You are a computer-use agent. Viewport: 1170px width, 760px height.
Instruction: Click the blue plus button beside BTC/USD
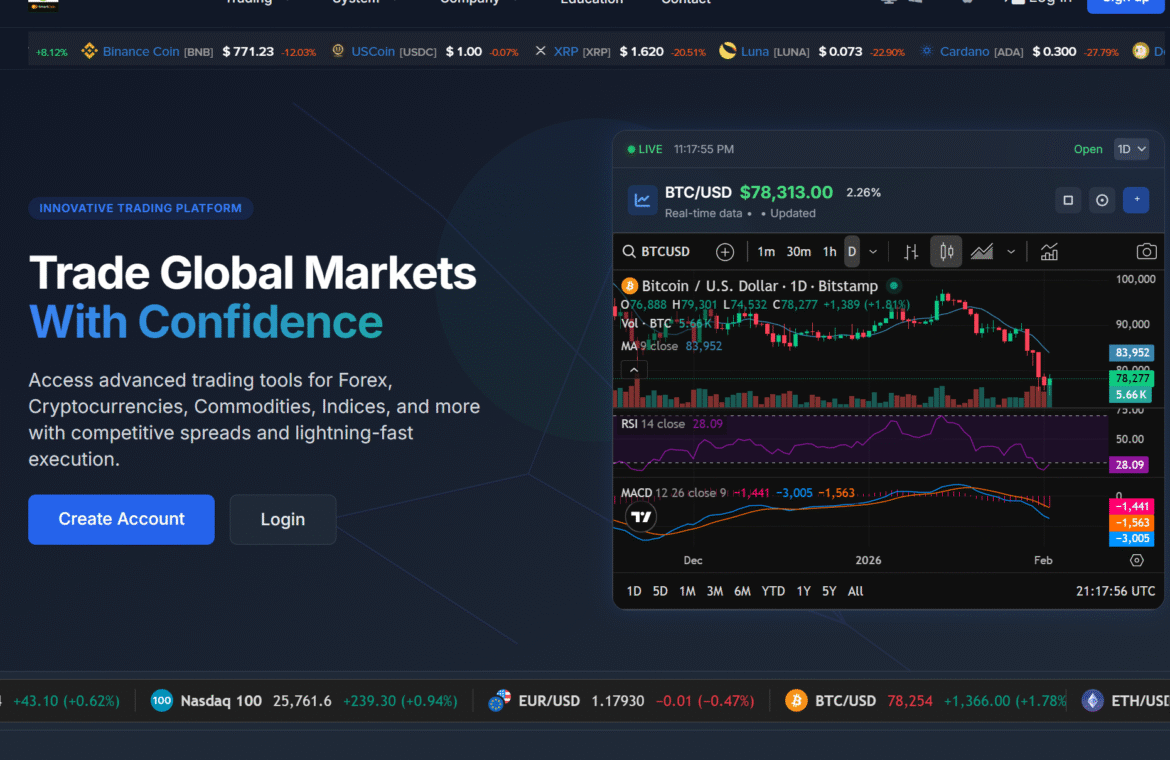click(x=1135, y=200)
